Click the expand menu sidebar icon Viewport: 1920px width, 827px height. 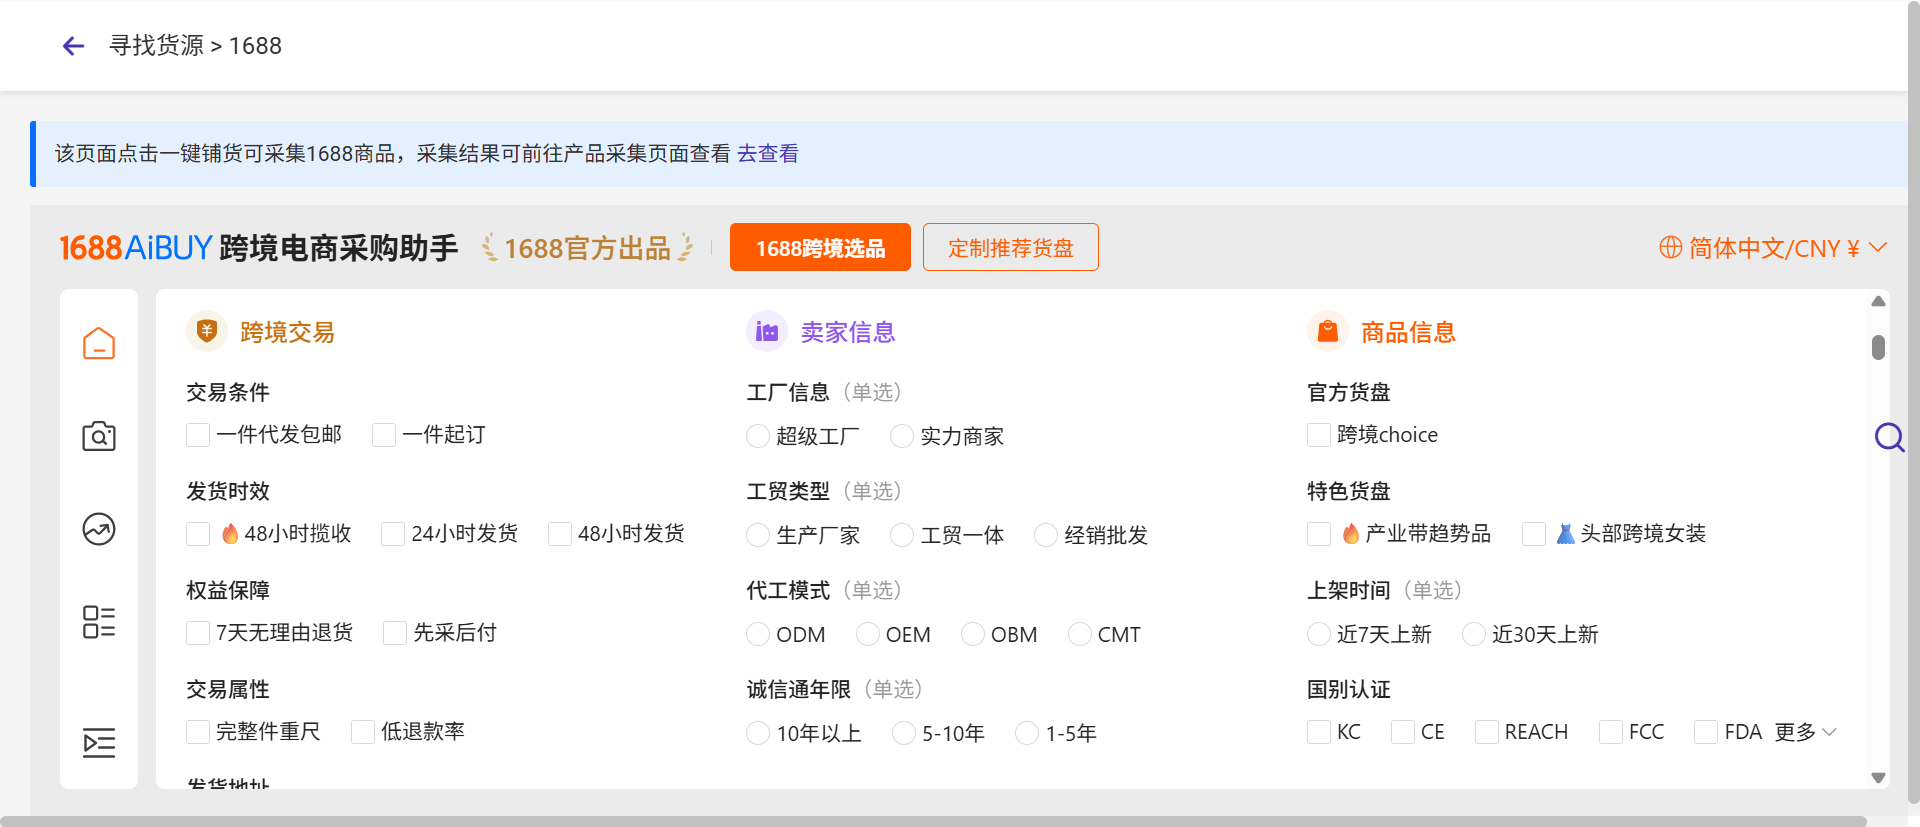[x=99, y=743]
